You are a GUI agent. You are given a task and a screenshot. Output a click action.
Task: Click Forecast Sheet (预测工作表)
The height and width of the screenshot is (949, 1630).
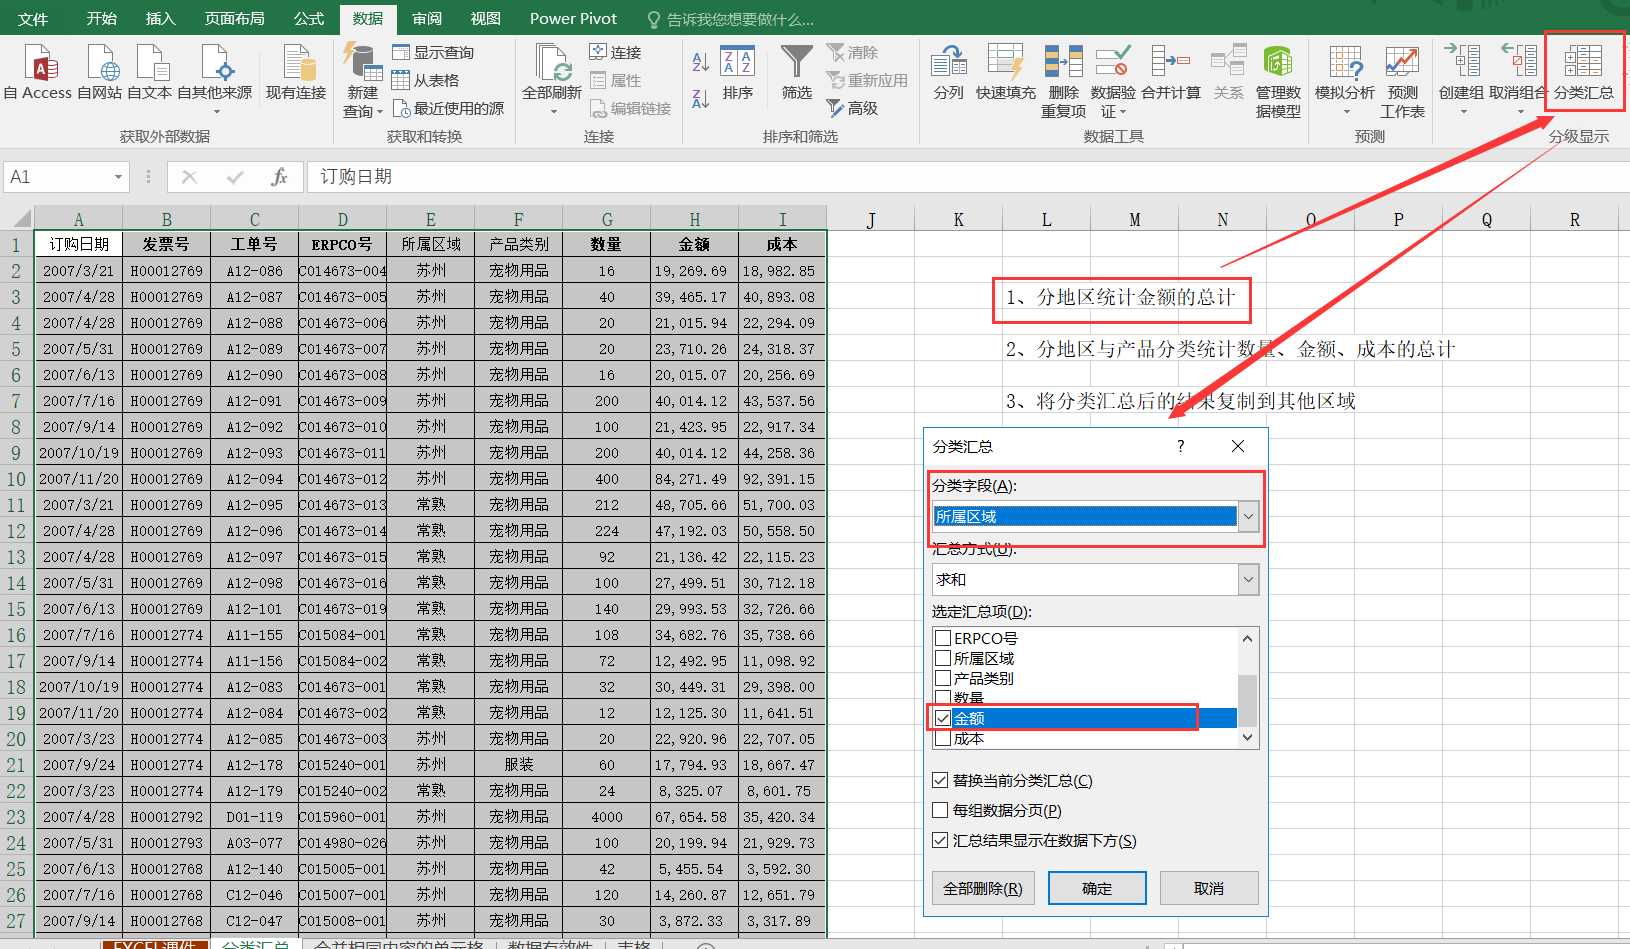pyautogui.click(x=1402, y=80)
